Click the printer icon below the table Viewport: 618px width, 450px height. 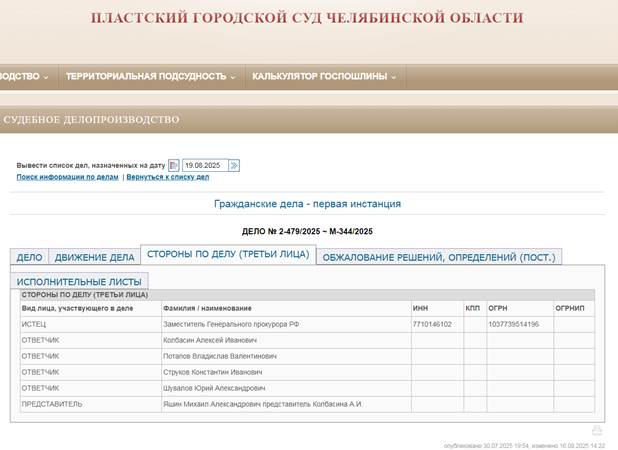(597, 430)
